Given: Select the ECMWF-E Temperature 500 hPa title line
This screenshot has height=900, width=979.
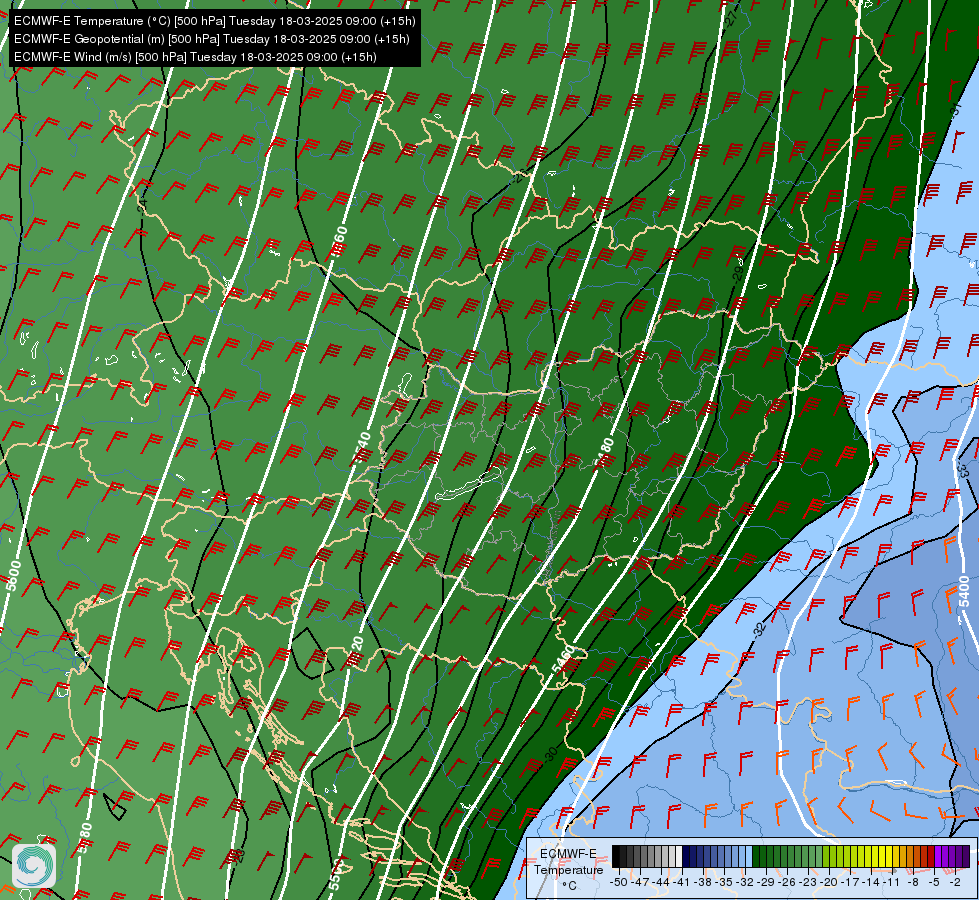Looking at the screenshot, I should [214, 21].
